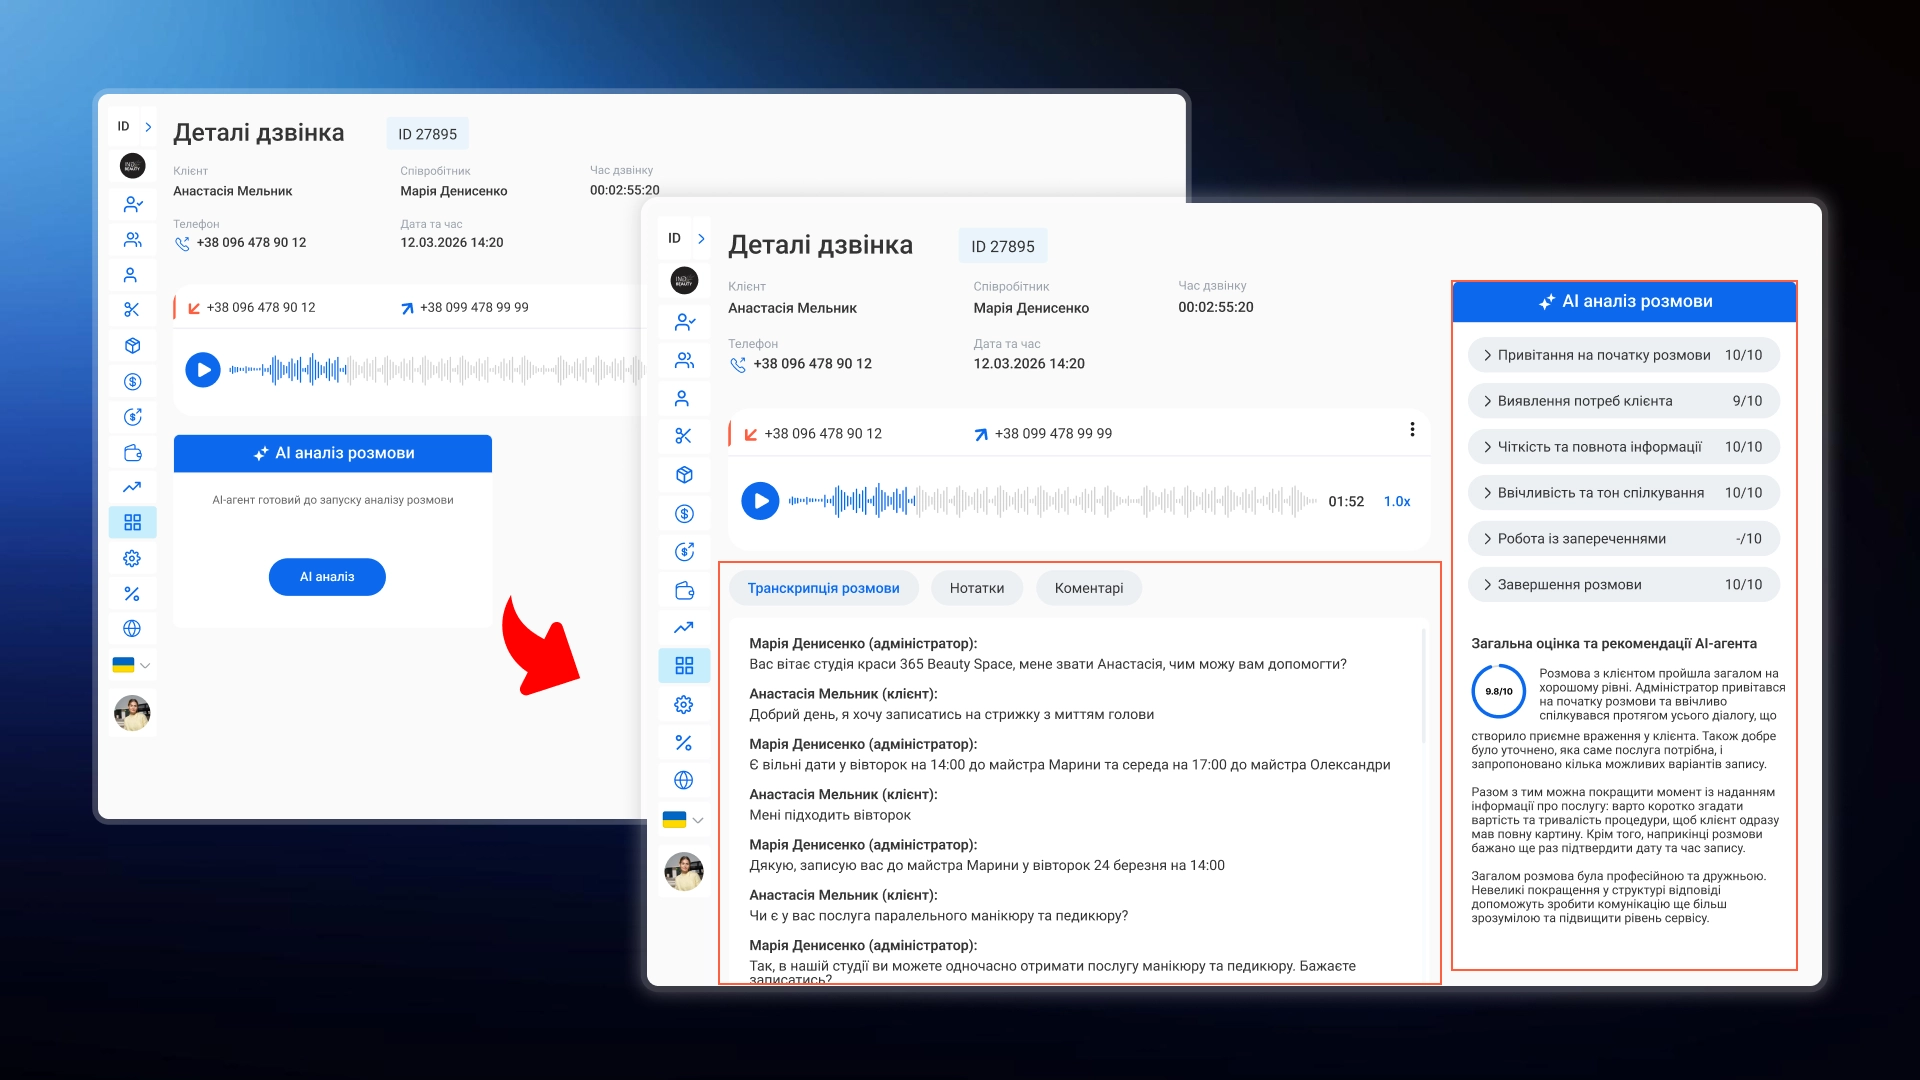Open the apps grid icon in sidebar
Viewport: 1920px width, 1080px height.
click(x=684, y=665)
